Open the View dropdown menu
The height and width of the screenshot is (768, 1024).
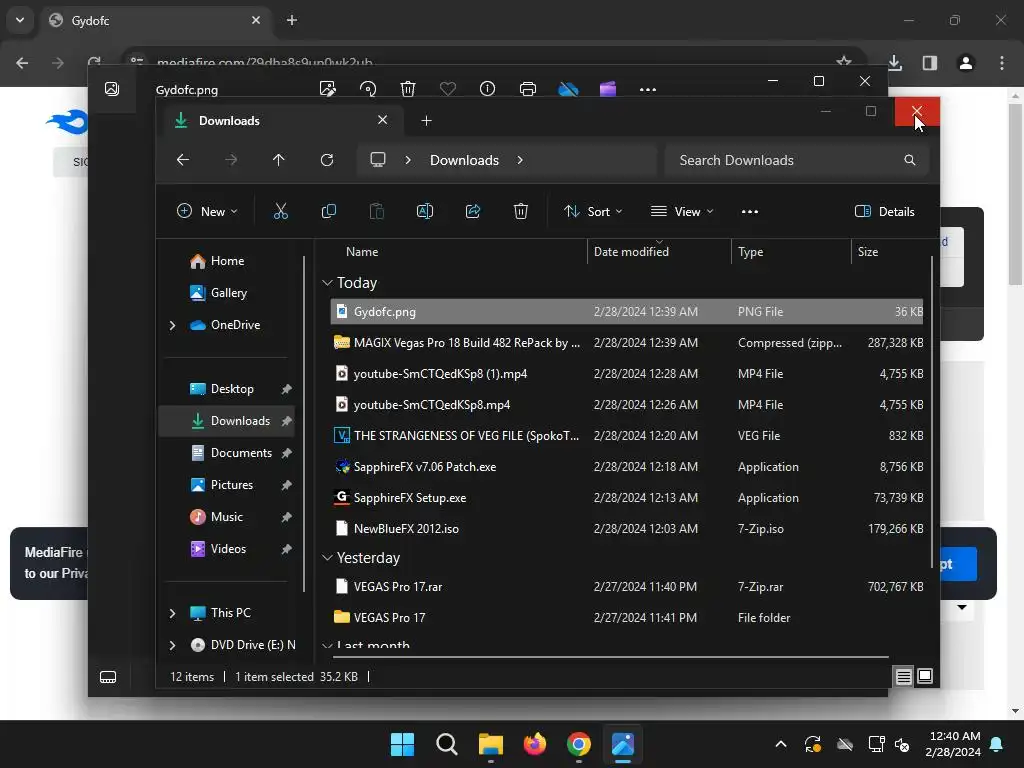(682, 211)
